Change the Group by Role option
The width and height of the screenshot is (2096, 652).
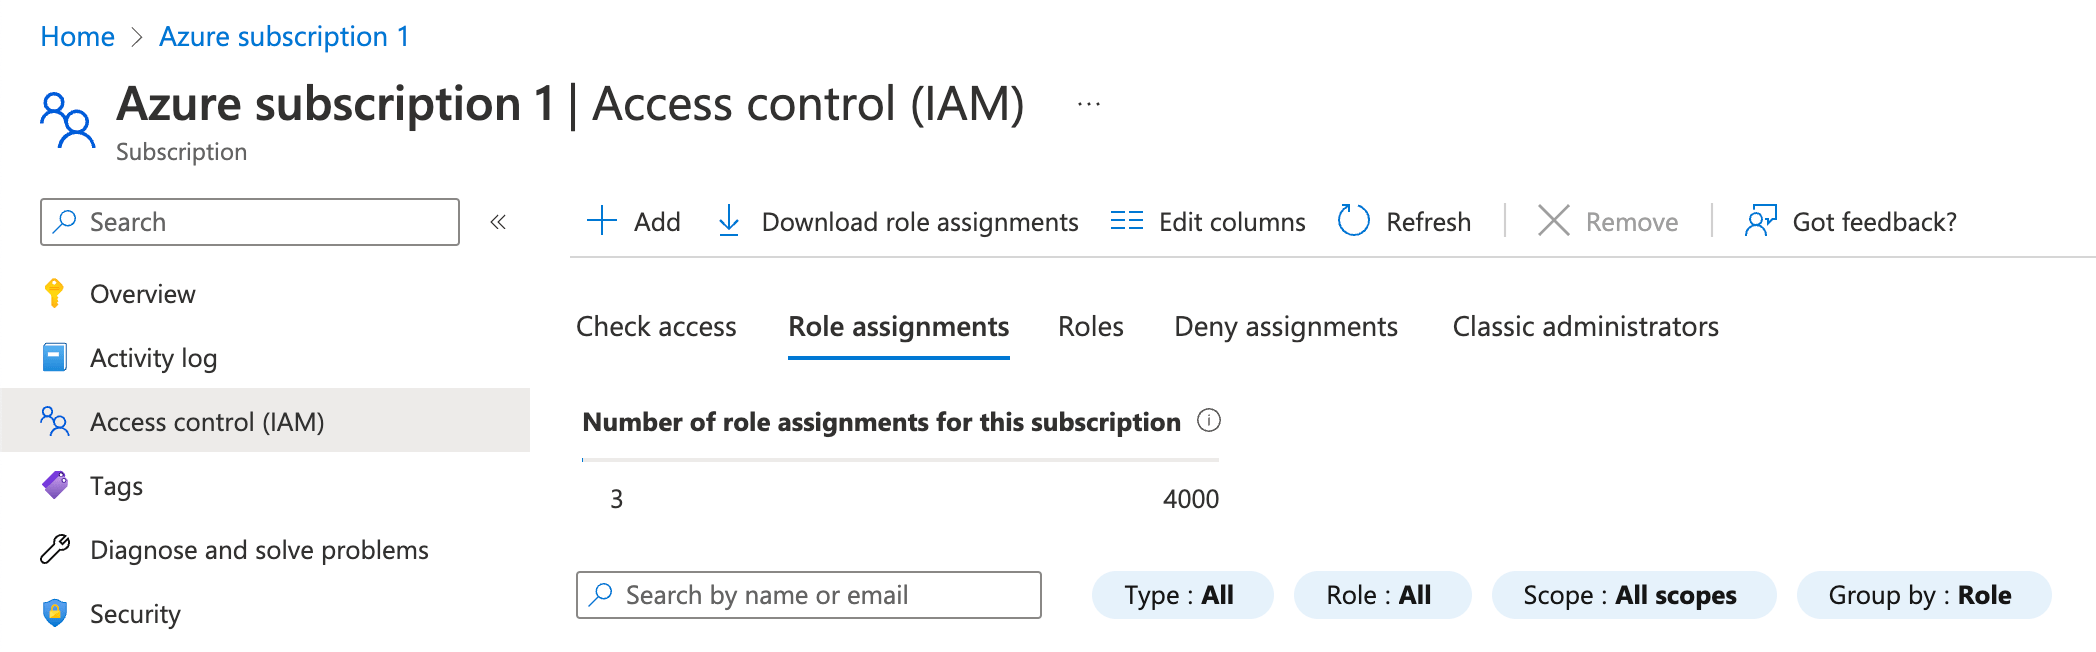(x=1922, y=595)
